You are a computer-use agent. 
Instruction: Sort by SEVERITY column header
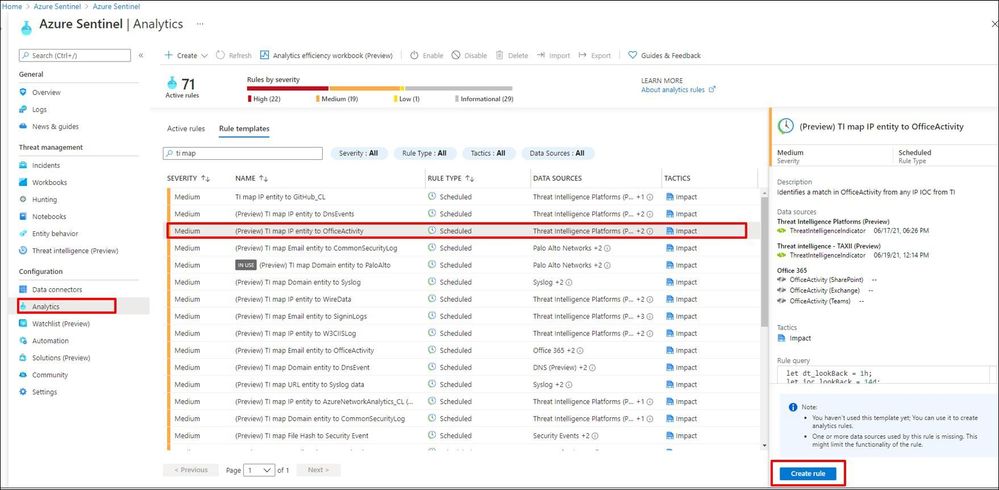(x=189, y=178)
